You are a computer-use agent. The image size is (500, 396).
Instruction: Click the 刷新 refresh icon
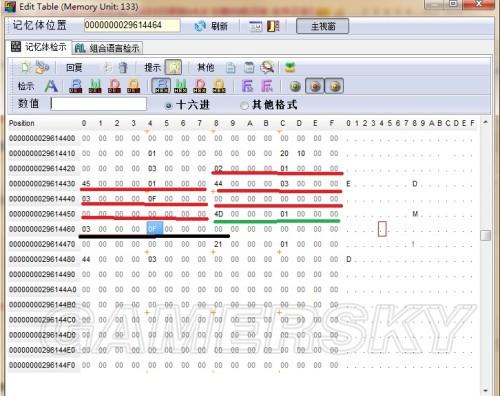click(200, 26)
